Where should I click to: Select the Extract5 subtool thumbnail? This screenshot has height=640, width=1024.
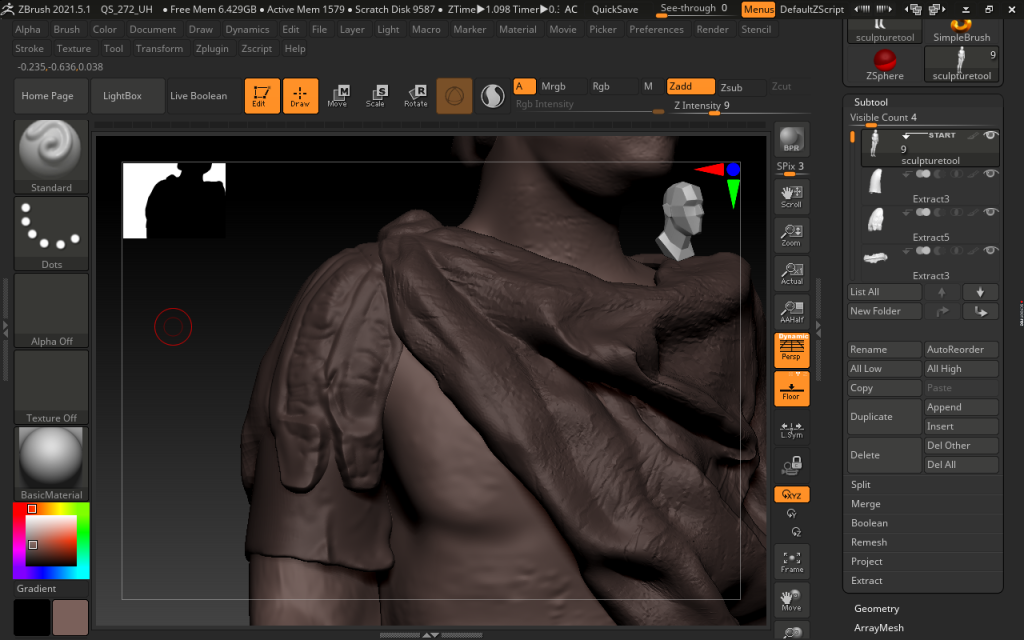pyautogui.click(x=875, y=220)
